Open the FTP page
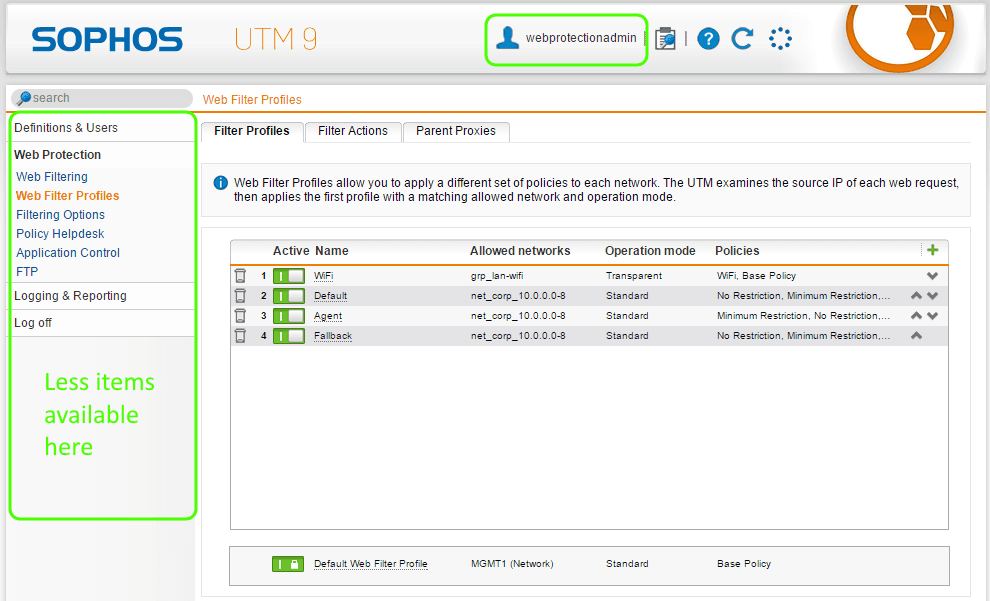Viewport: 990px width, 601px height. 27,271
